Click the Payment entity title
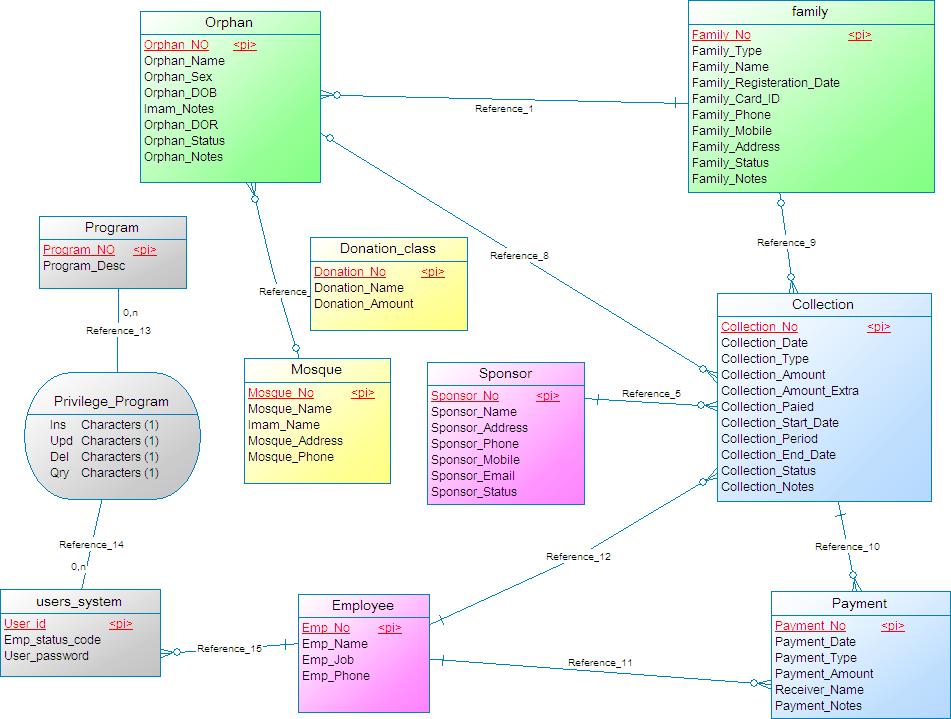The image size is (951, 719). (859, 603)
